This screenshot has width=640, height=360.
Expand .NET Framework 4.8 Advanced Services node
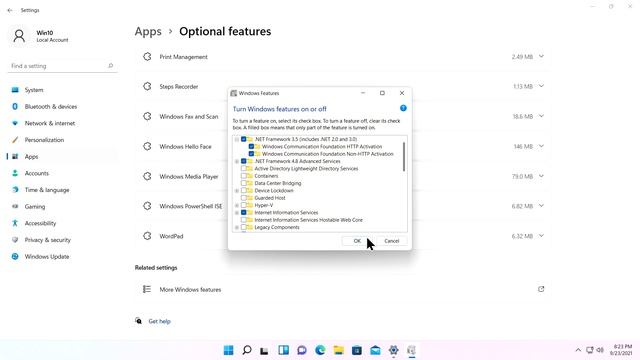237,161
